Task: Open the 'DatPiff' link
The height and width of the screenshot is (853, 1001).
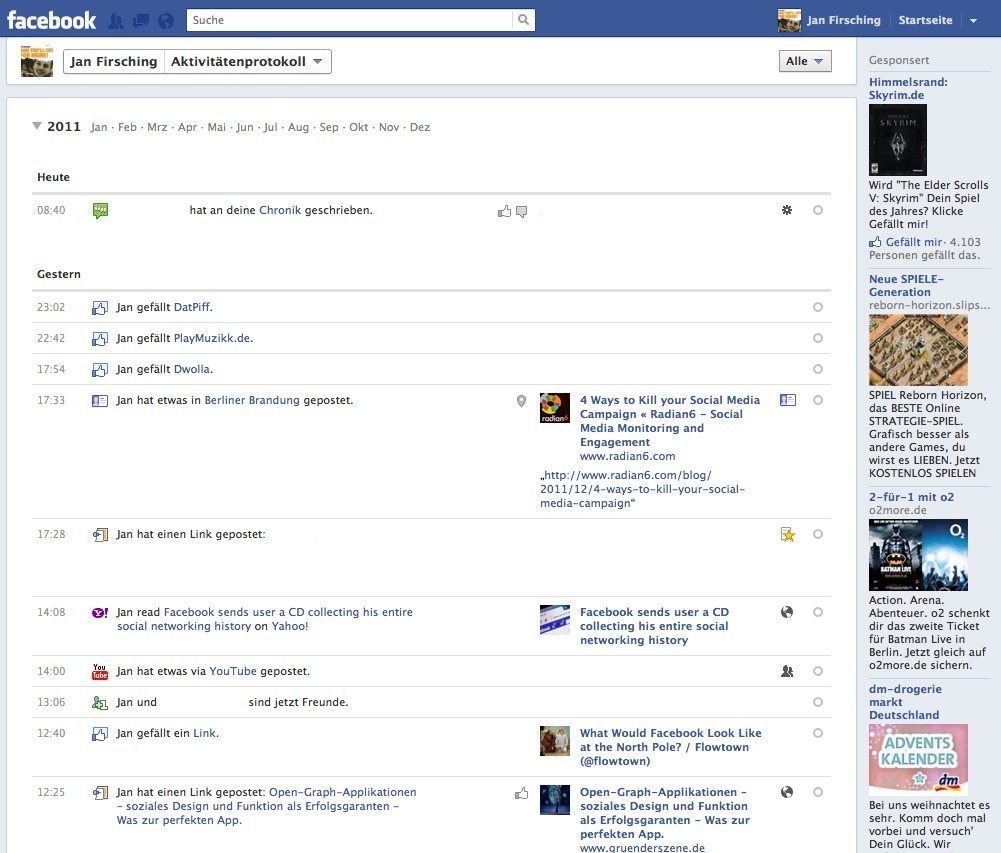Action: tap(192, 307)
